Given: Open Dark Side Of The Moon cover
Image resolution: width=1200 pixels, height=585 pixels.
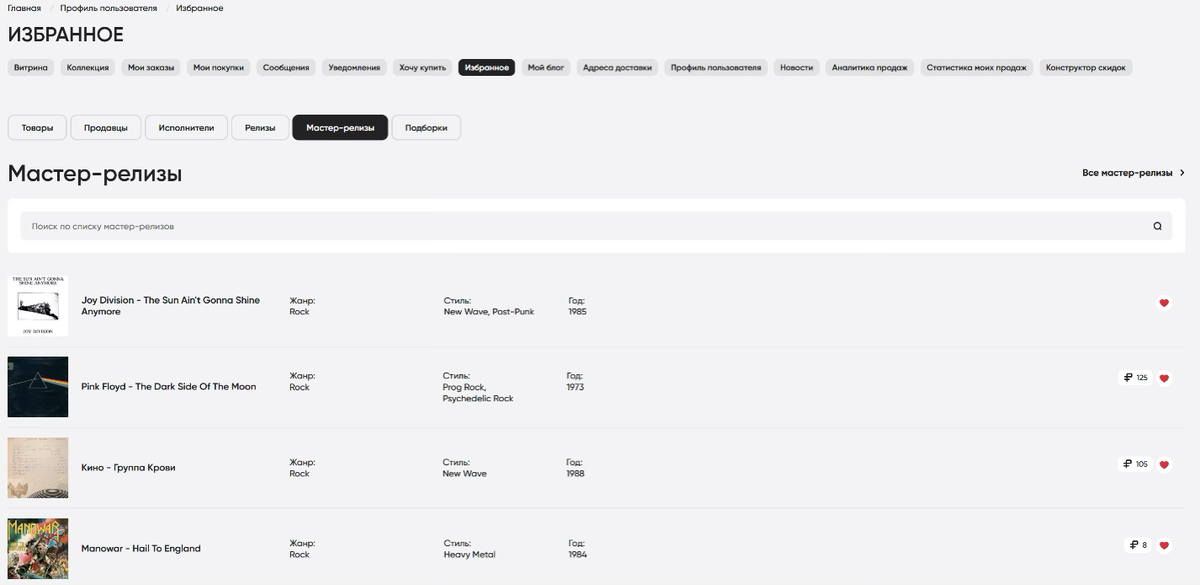Looking at the screenshot, I should pyautogui.click(x=38, y=387).
